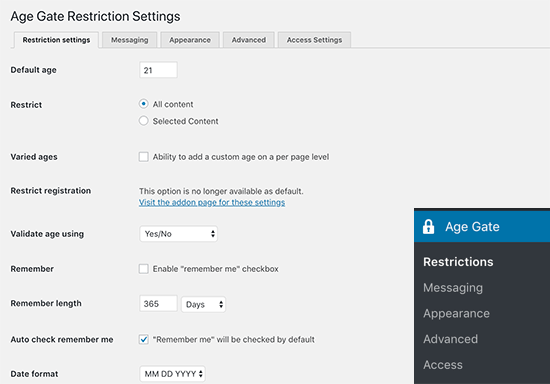This screenshot has width=550, height=384.
Task: Expand the Days unit dropdown
Action: tap(203, 304)
